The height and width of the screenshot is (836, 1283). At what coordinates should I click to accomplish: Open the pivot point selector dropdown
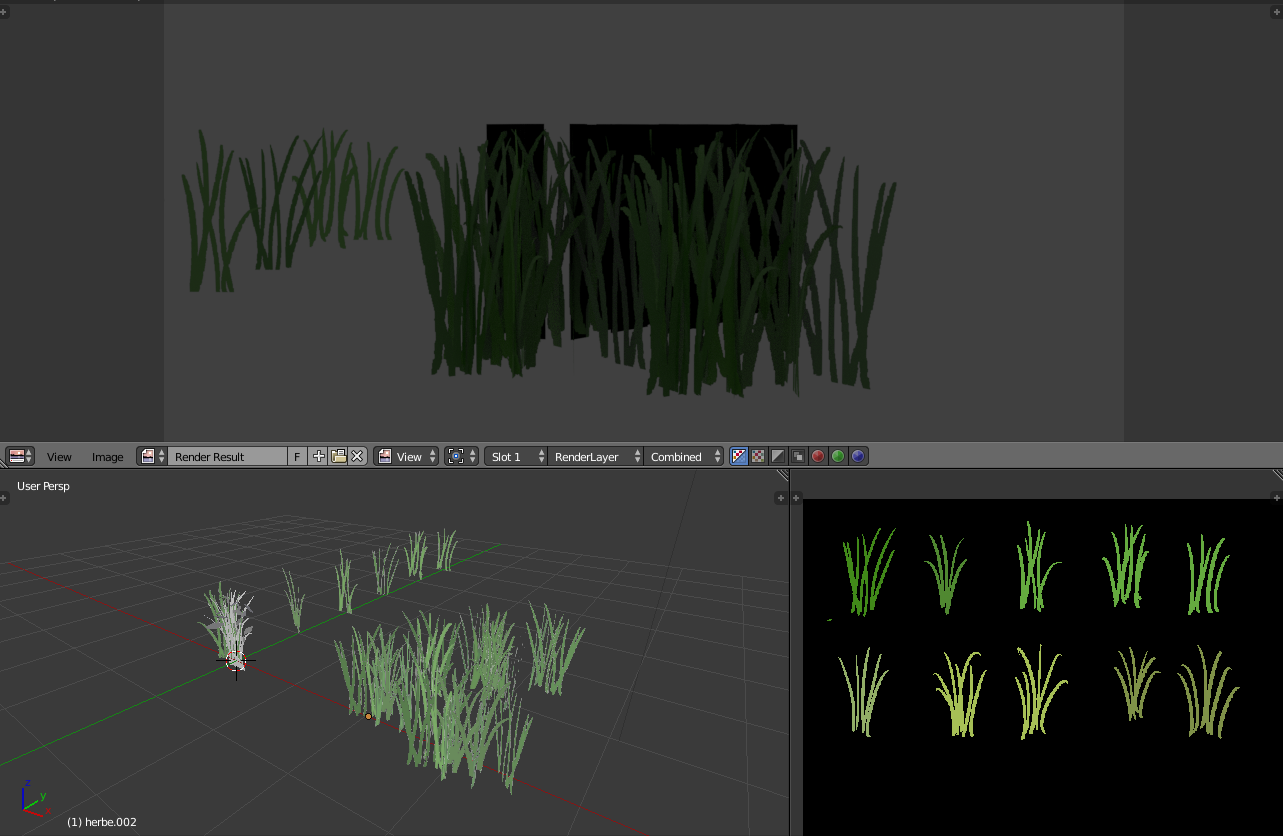(x=462, y=456)
